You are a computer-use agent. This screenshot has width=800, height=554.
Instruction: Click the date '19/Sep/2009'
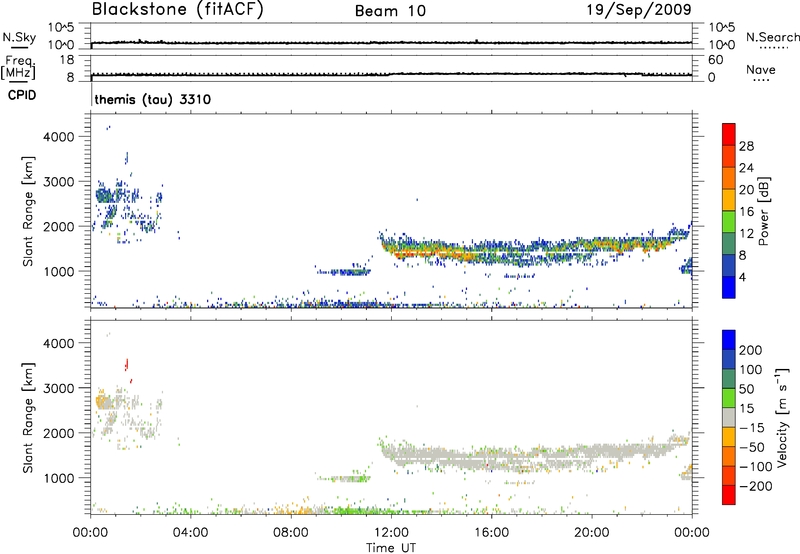[x=639, y=9]
